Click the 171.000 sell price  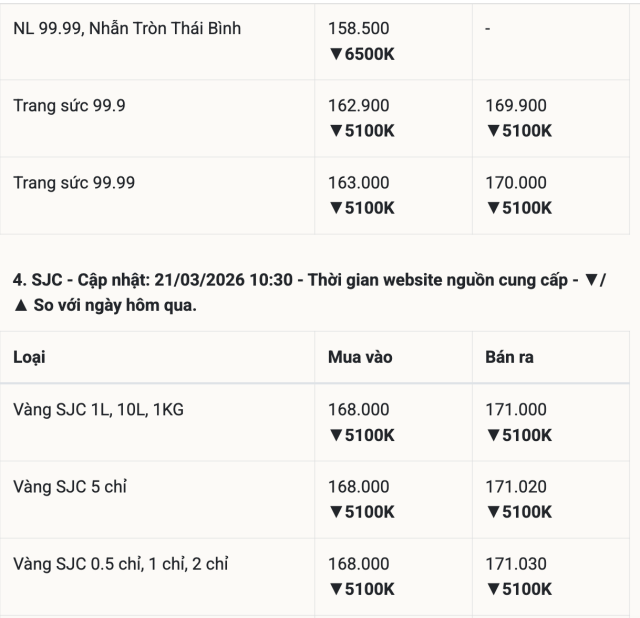(x=516, y=410)
